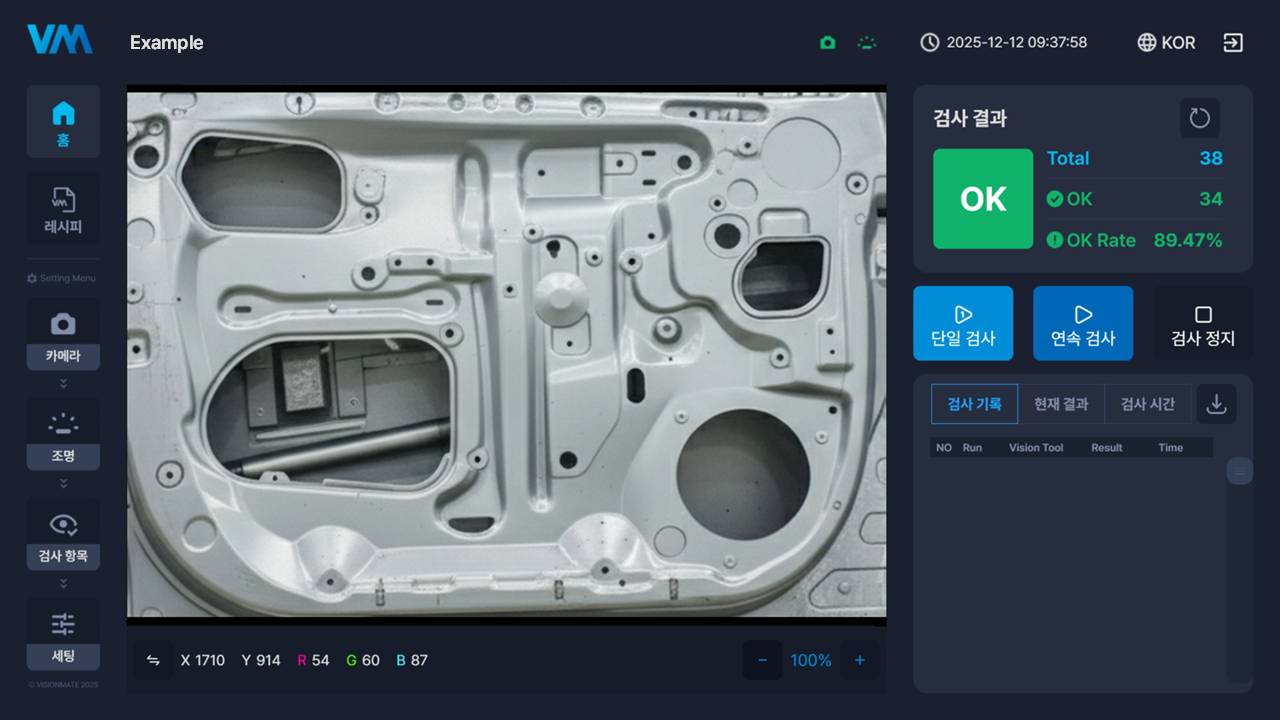Open Inspection Items (검사 항목) page
The image size is (1280, 720).
pyautogui.click(x=63, y=534)
